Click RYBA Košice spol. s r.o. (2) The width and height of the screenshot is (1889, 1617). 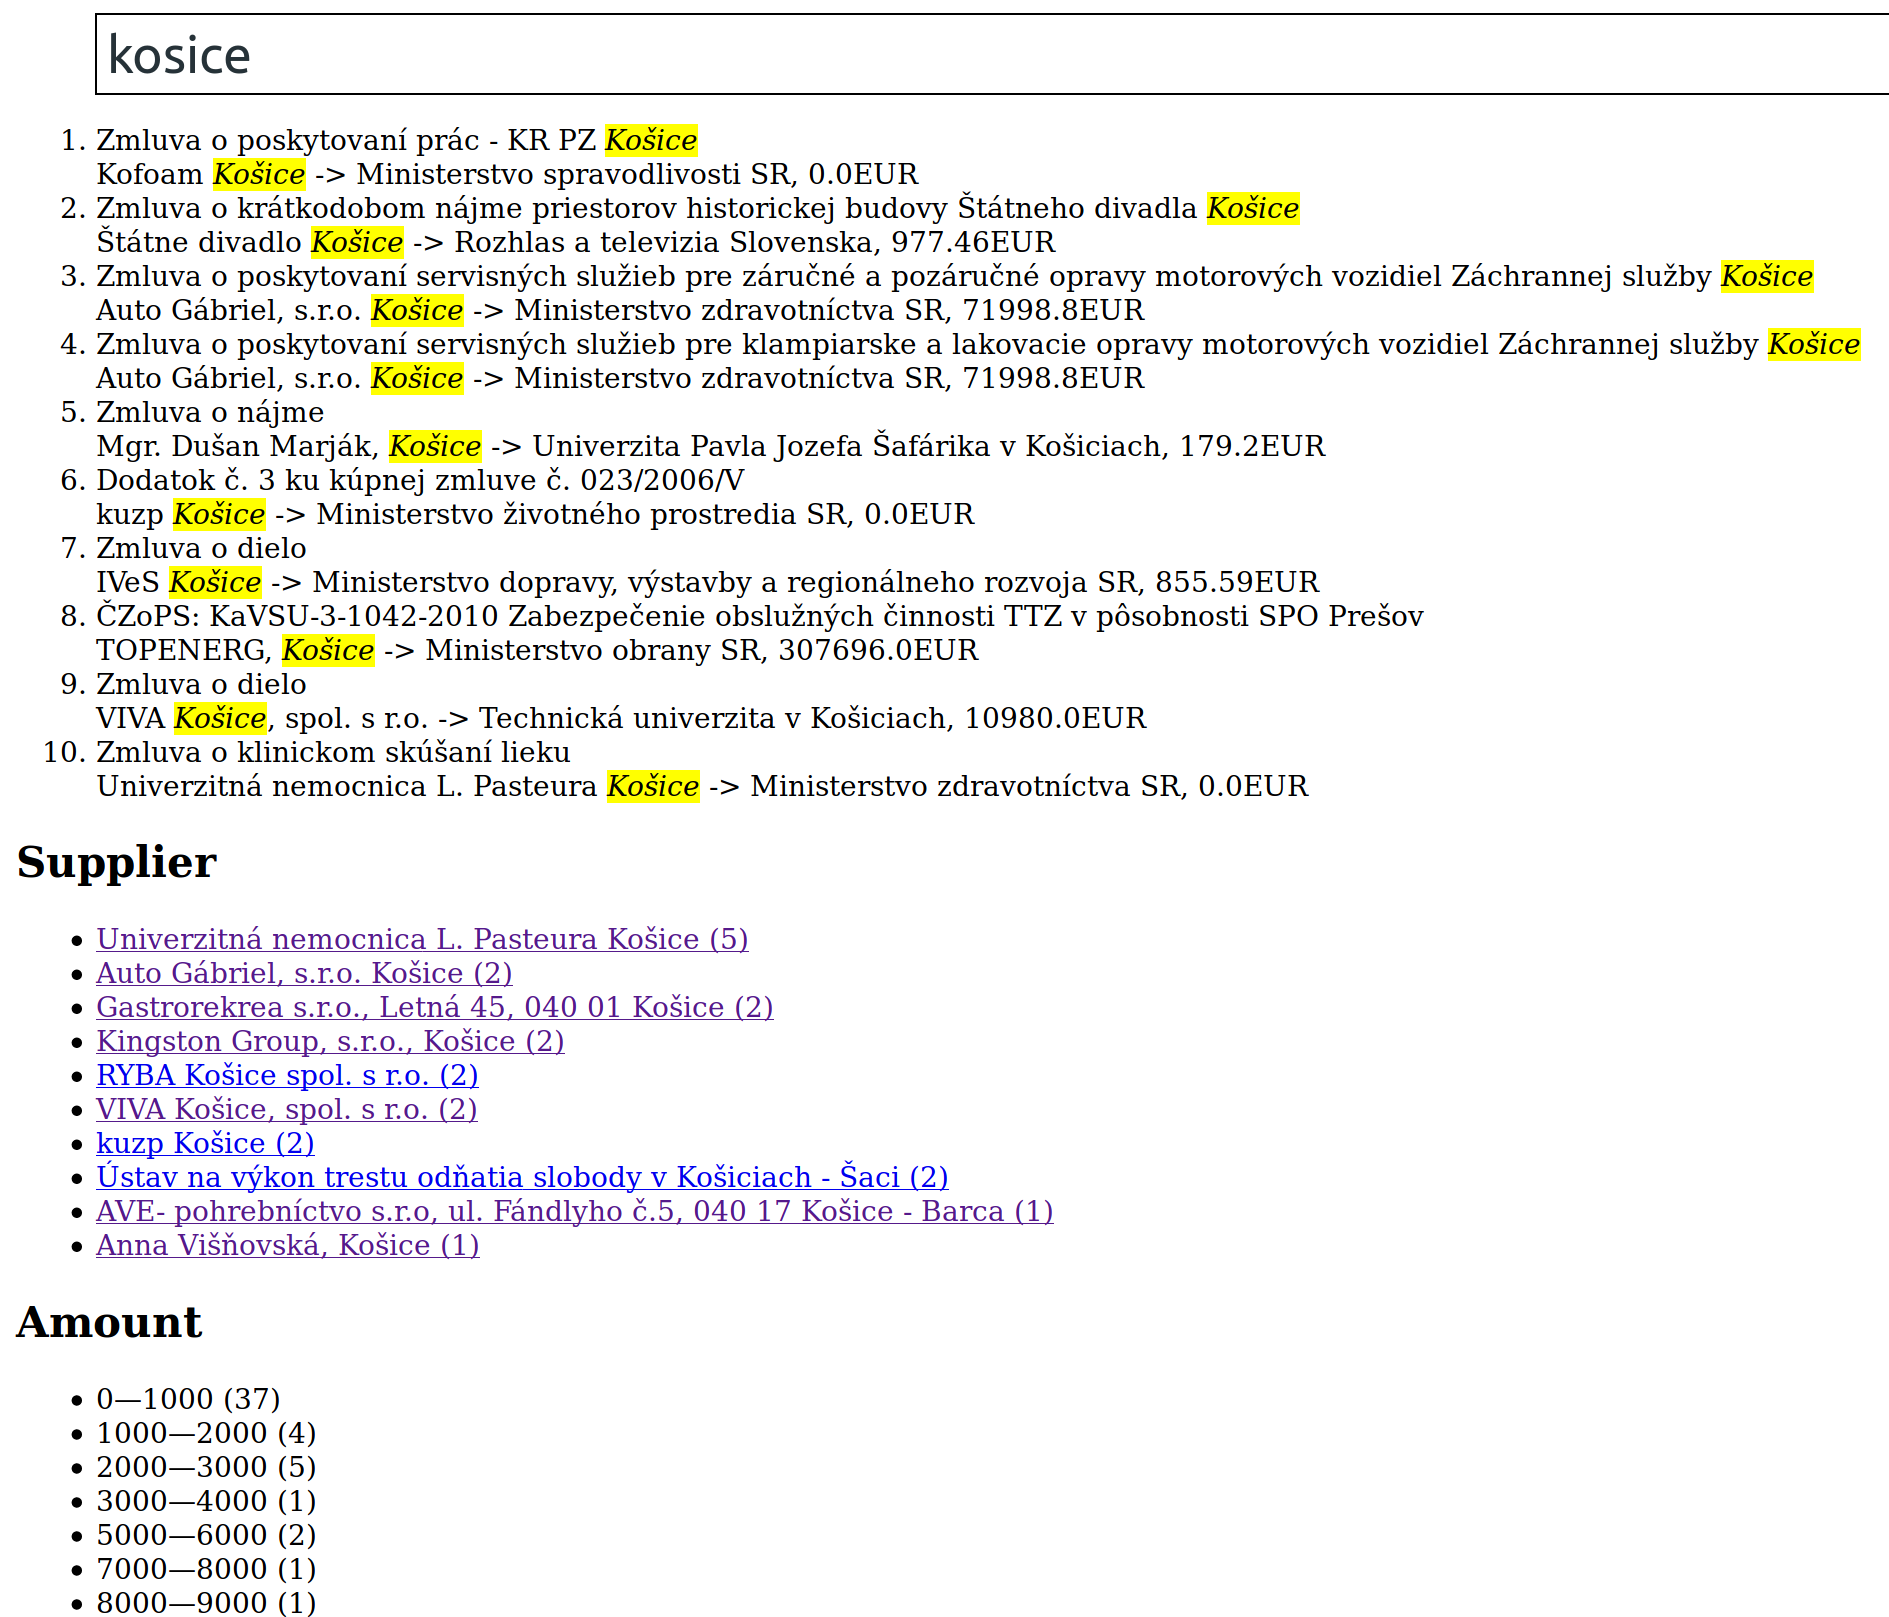click(x=287, y=1075)
